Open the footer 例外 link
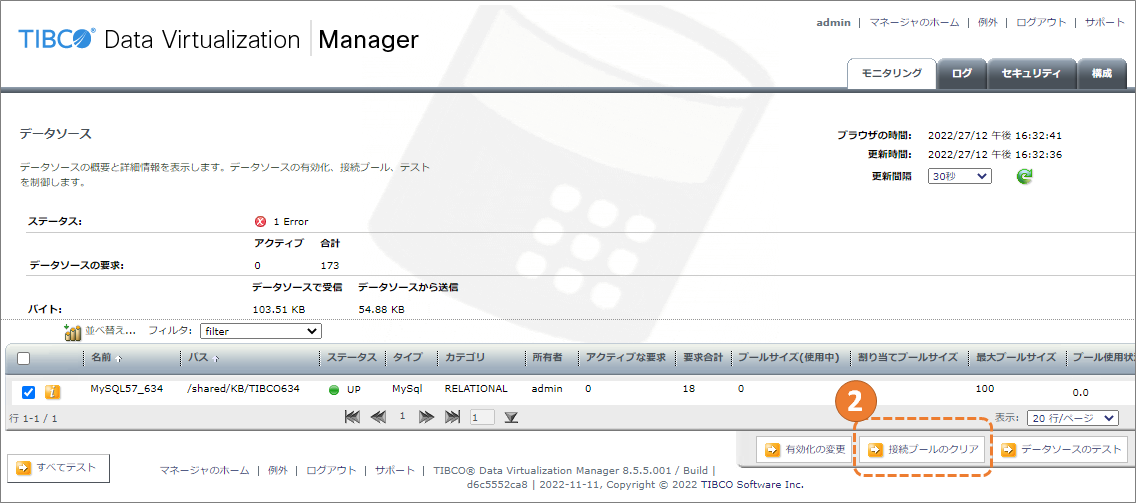This screenshot has height=503, width=1136. (x=277, y=470)
